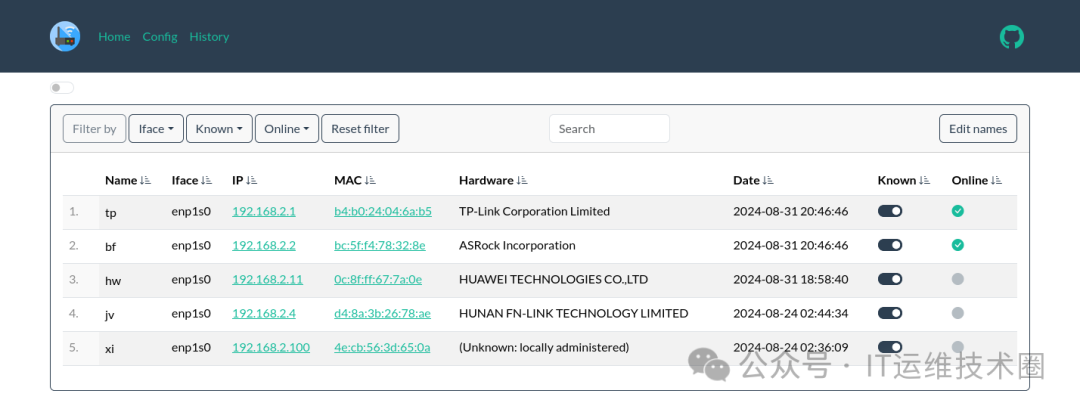Open IP link 192.168.2.1

[x=264, y=211]
